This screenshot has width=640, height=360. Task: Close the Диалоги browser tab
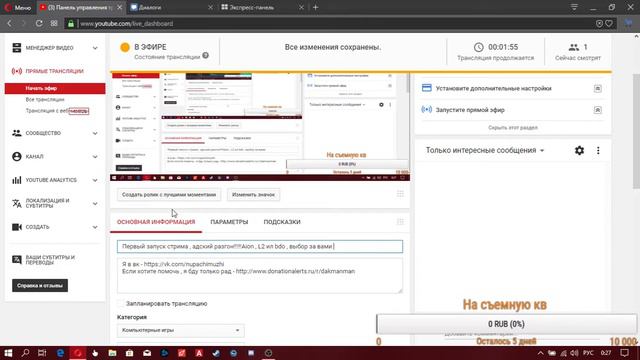point(211,7)
